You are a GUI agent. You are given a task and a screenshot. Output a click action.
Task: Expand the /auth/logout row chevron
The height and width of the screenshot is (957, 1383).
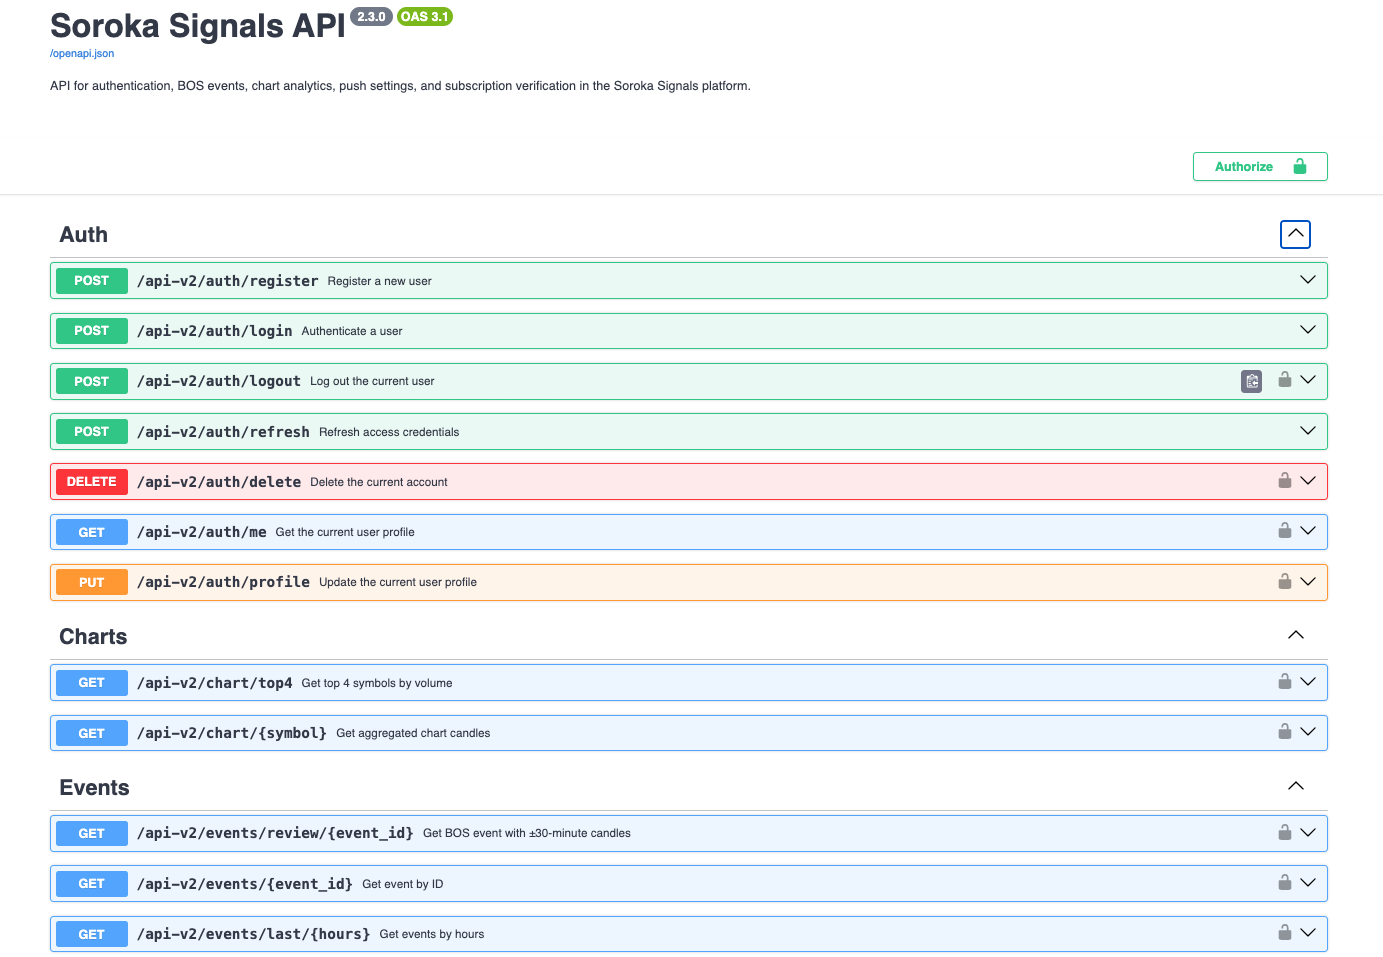(1307, 380)
